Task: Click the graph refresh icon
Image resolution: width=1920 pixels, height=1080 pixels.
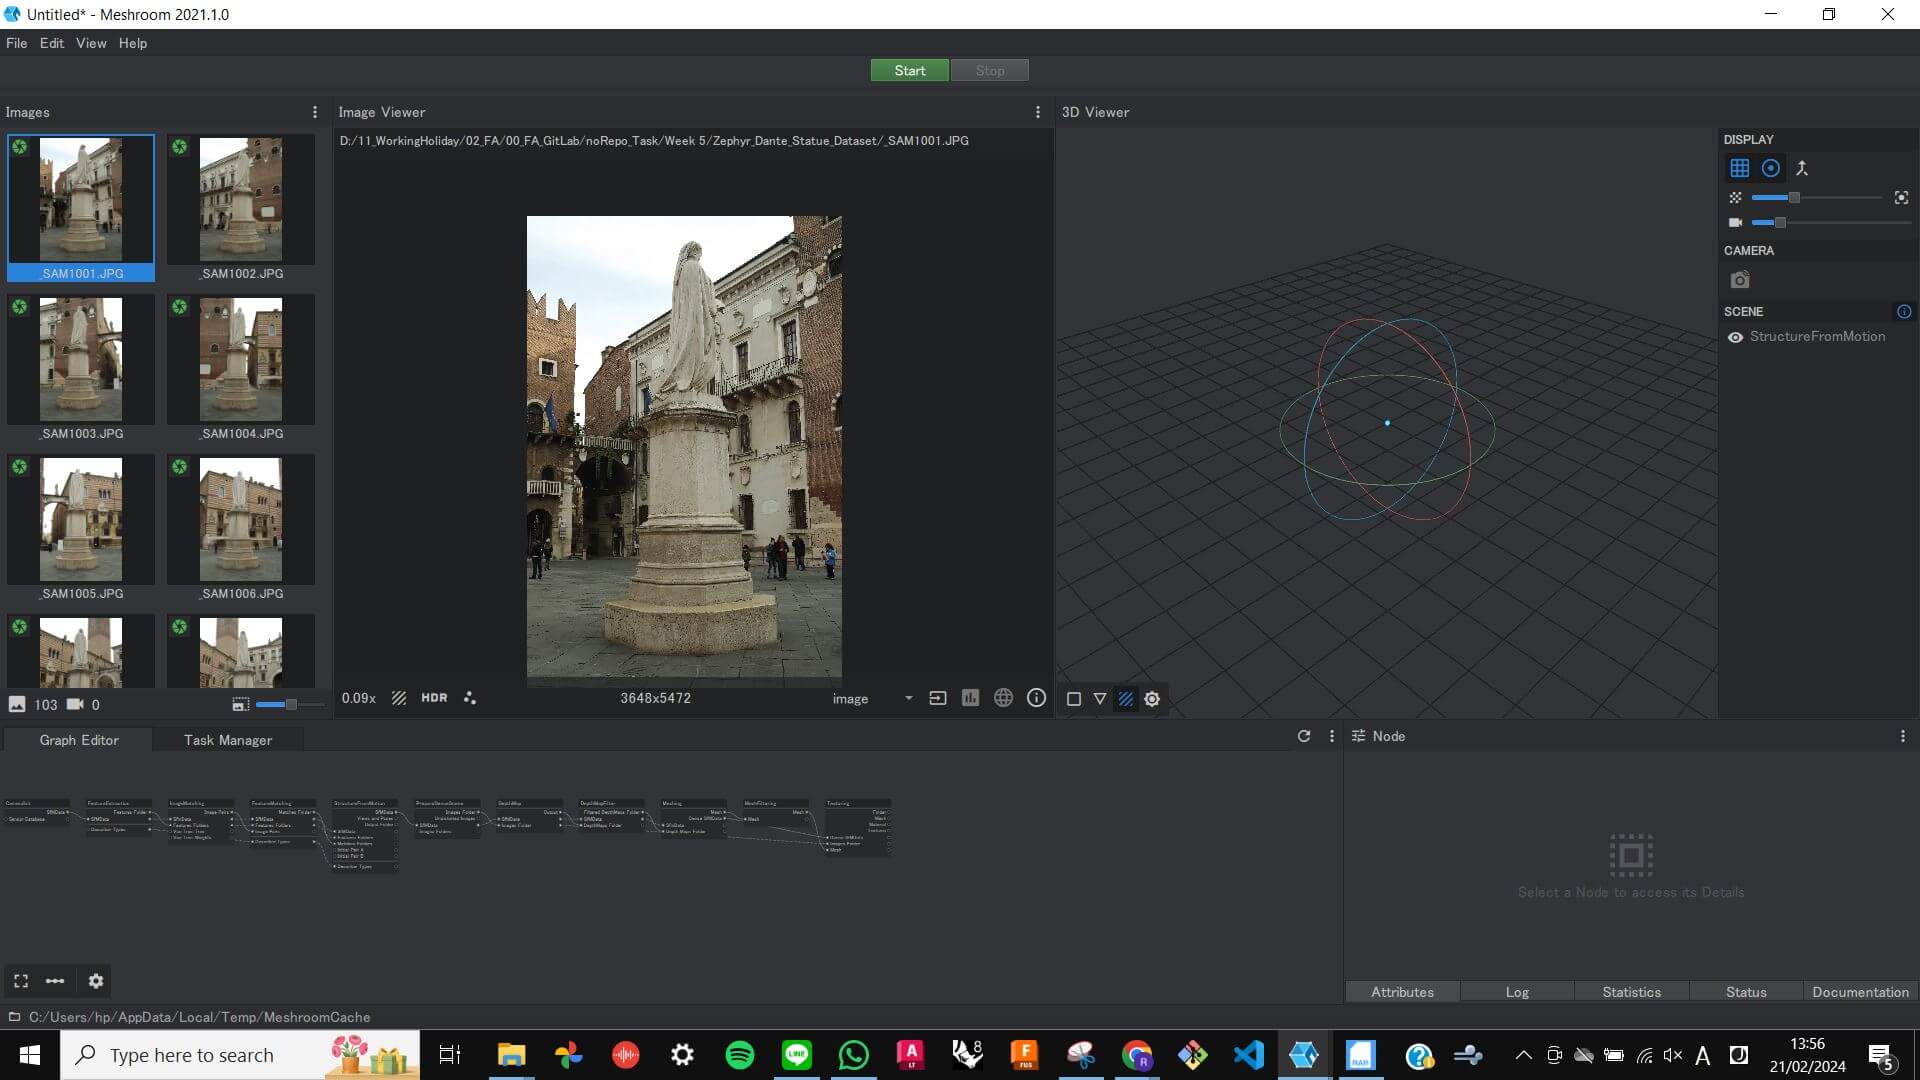Action: pyautogui.click(x=1303, y=736)
